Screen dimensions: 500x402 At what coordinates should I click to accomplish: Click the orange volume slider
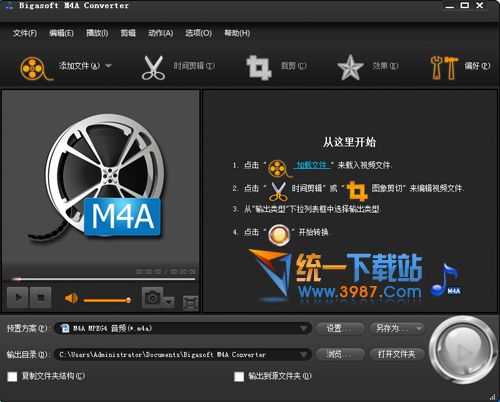pyautogui.click(x=107, y=300)
